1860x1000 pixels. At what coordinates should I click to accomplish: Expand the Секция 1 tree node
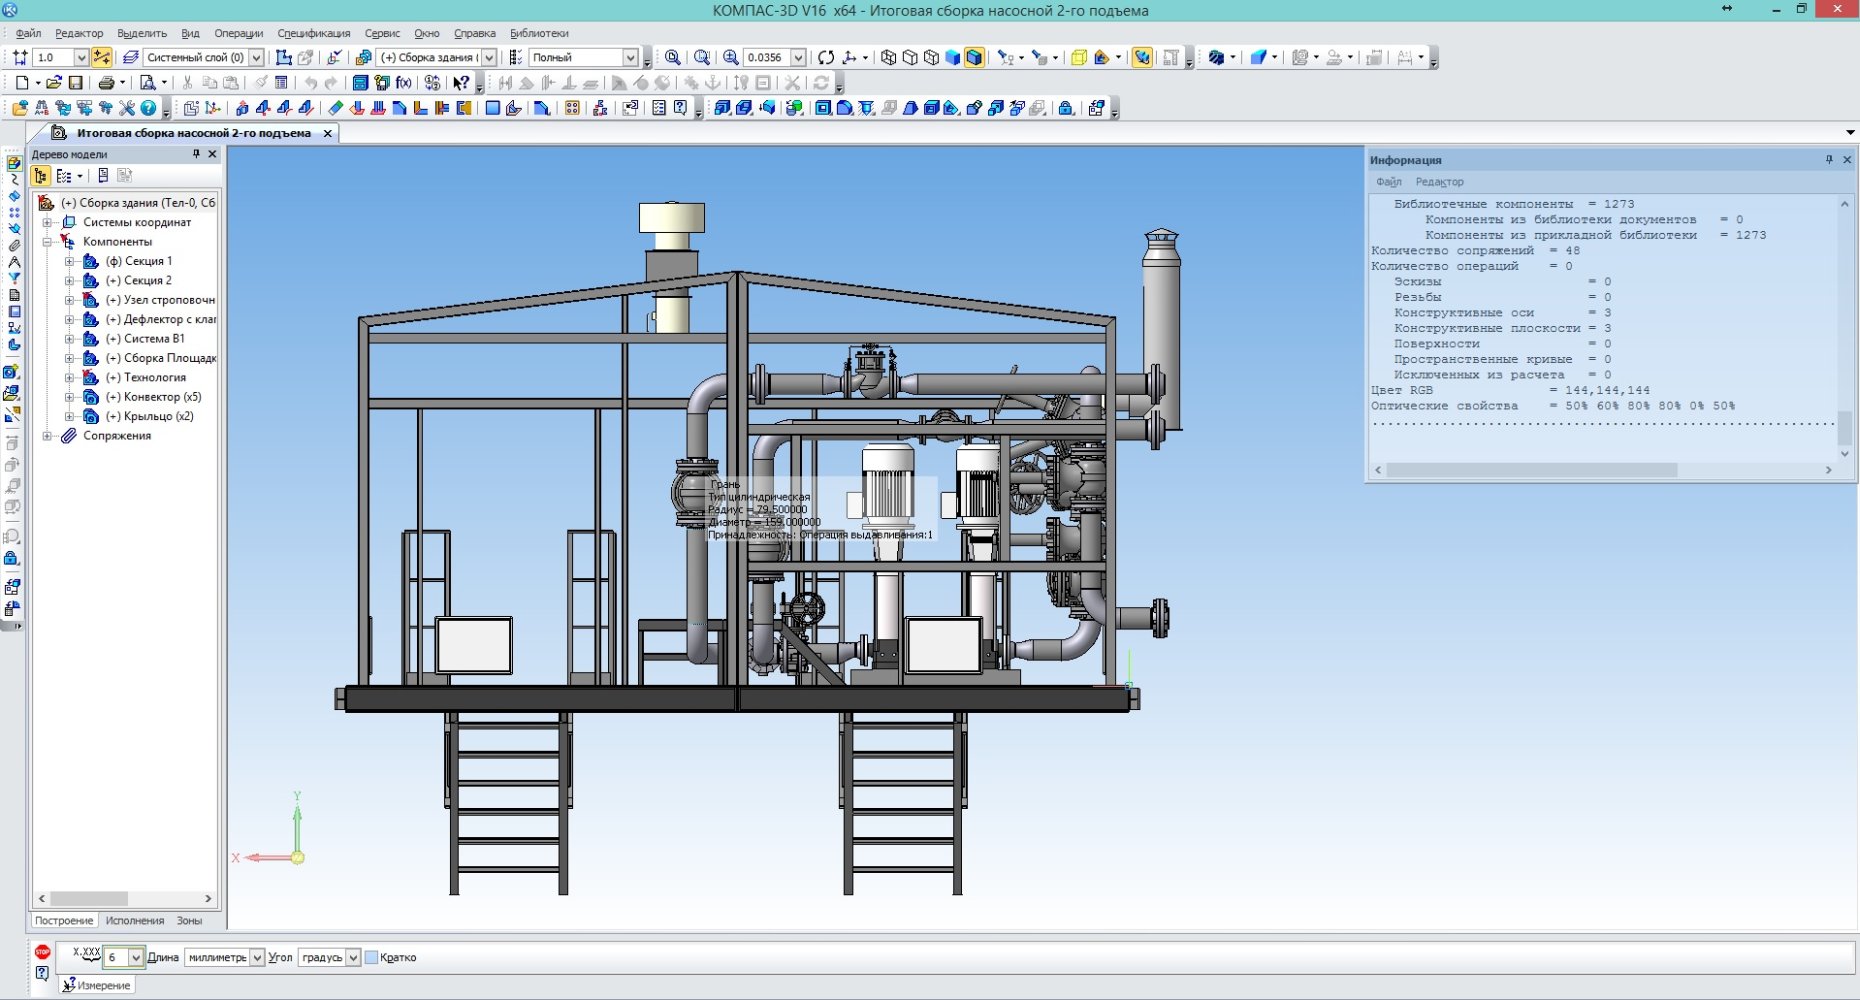coord(69,261)
